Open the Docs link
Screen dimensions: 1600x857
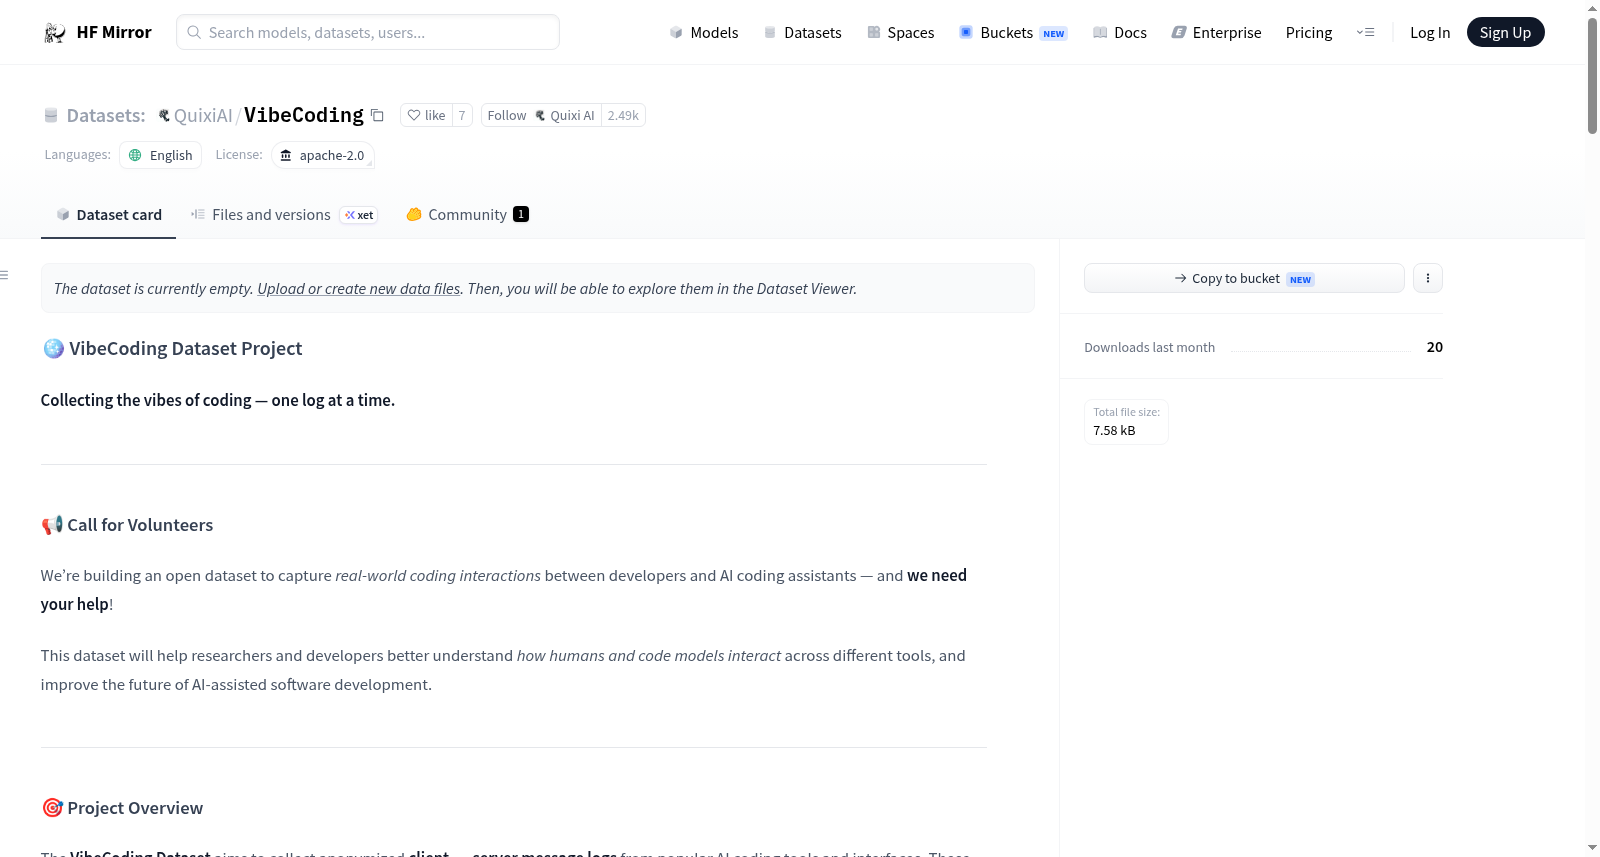[x=1120, y=32]
